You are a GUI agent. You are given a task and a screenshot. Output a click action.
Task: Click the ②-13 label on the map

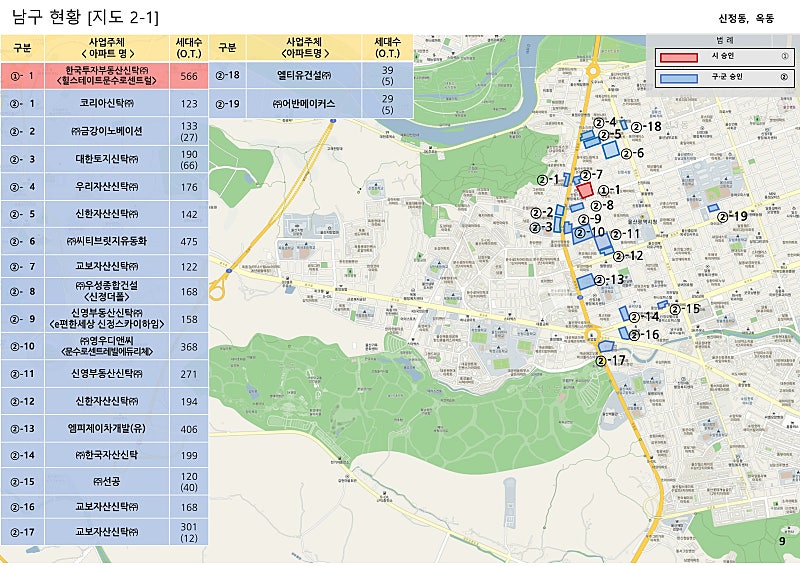[x=609, y=280]
